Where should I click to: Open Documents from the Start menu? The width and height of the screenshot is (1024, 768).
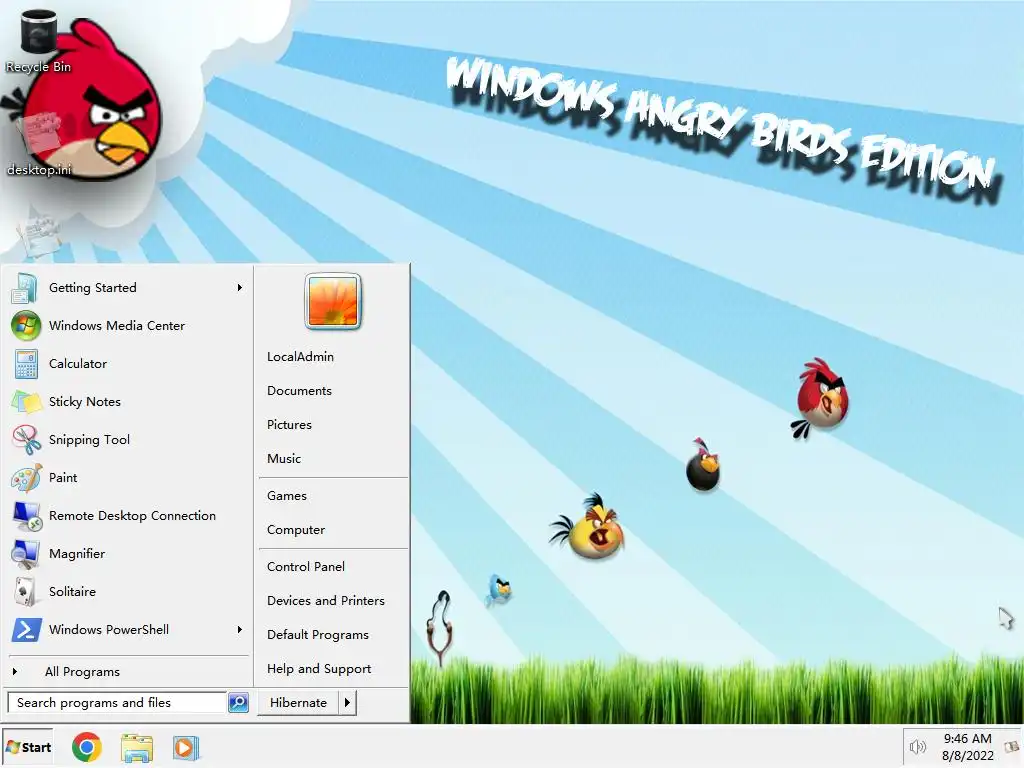point(299,391)
